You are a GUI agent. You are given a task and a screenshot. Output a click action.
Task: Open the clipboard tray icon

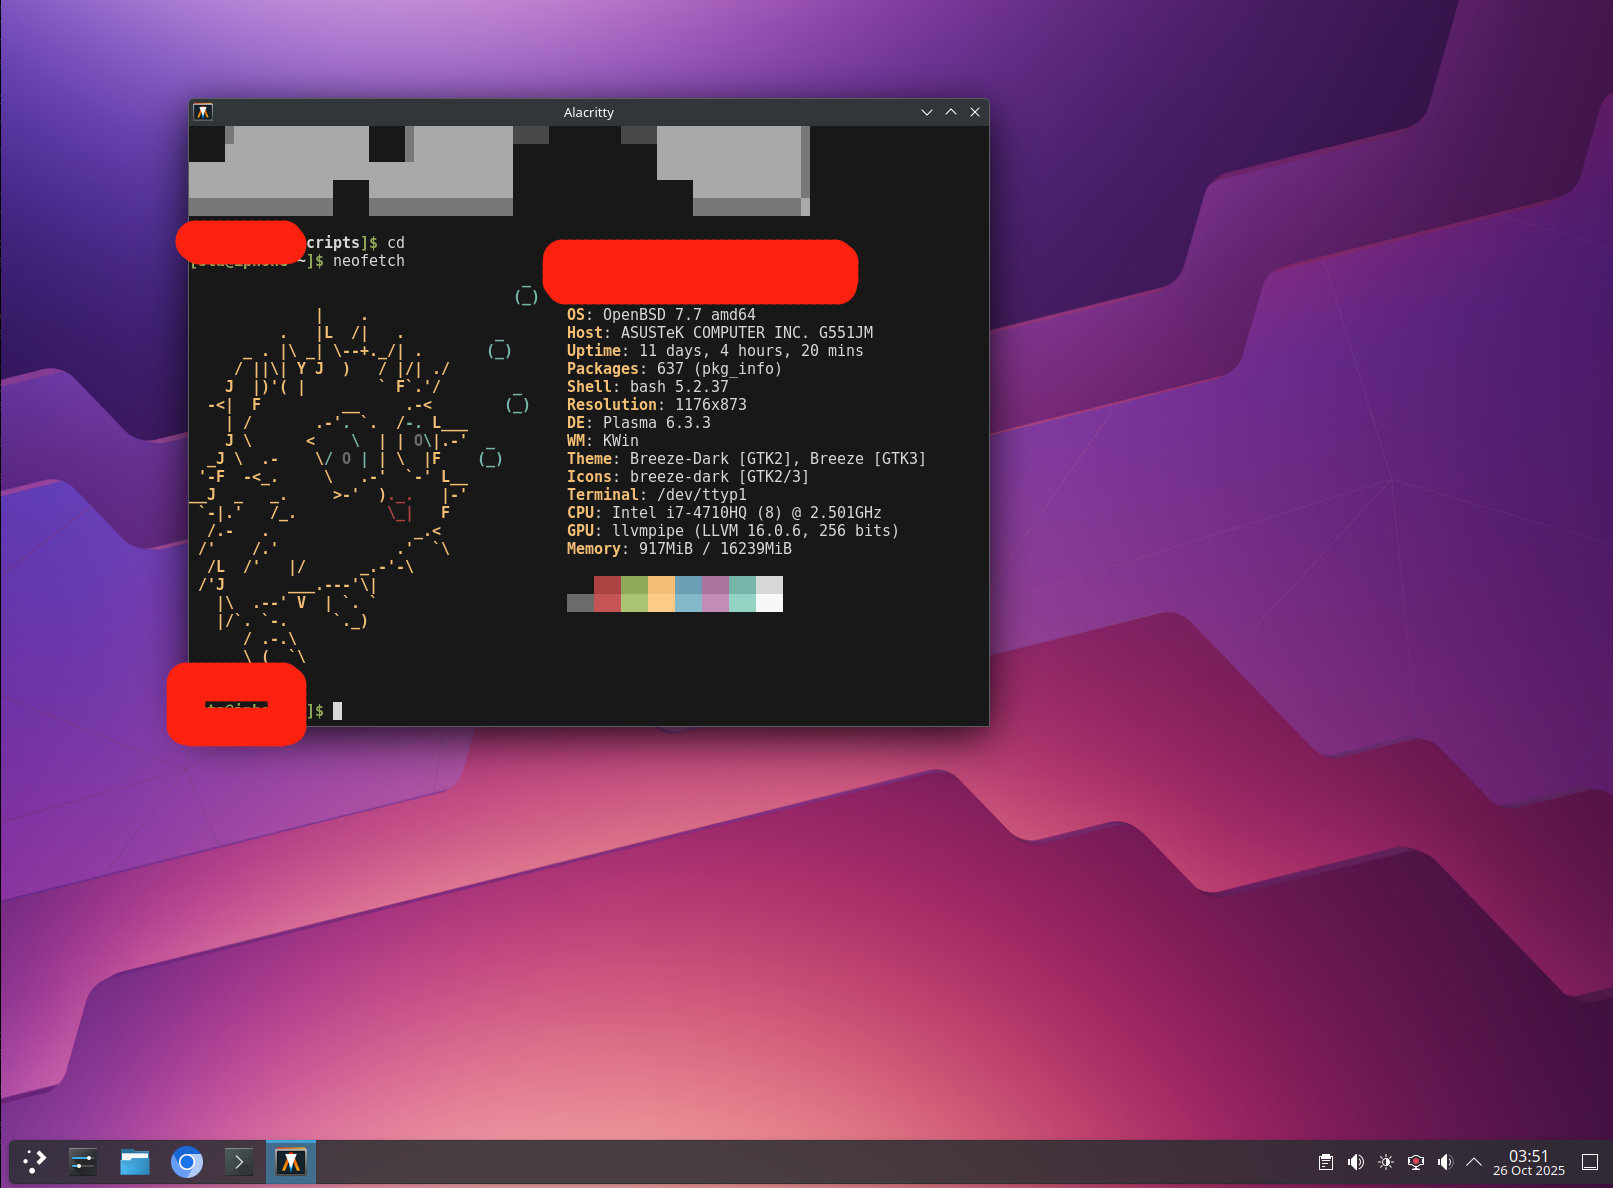(x=1326, y=1162)
